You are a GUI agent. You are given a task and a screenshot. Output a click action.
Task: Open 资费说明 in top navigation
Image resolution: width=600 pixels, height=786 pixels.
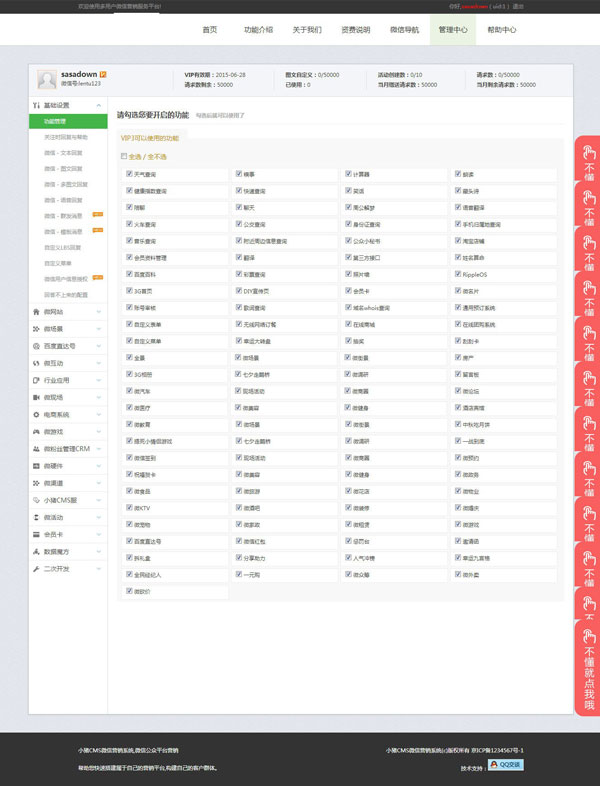point(355,30)
